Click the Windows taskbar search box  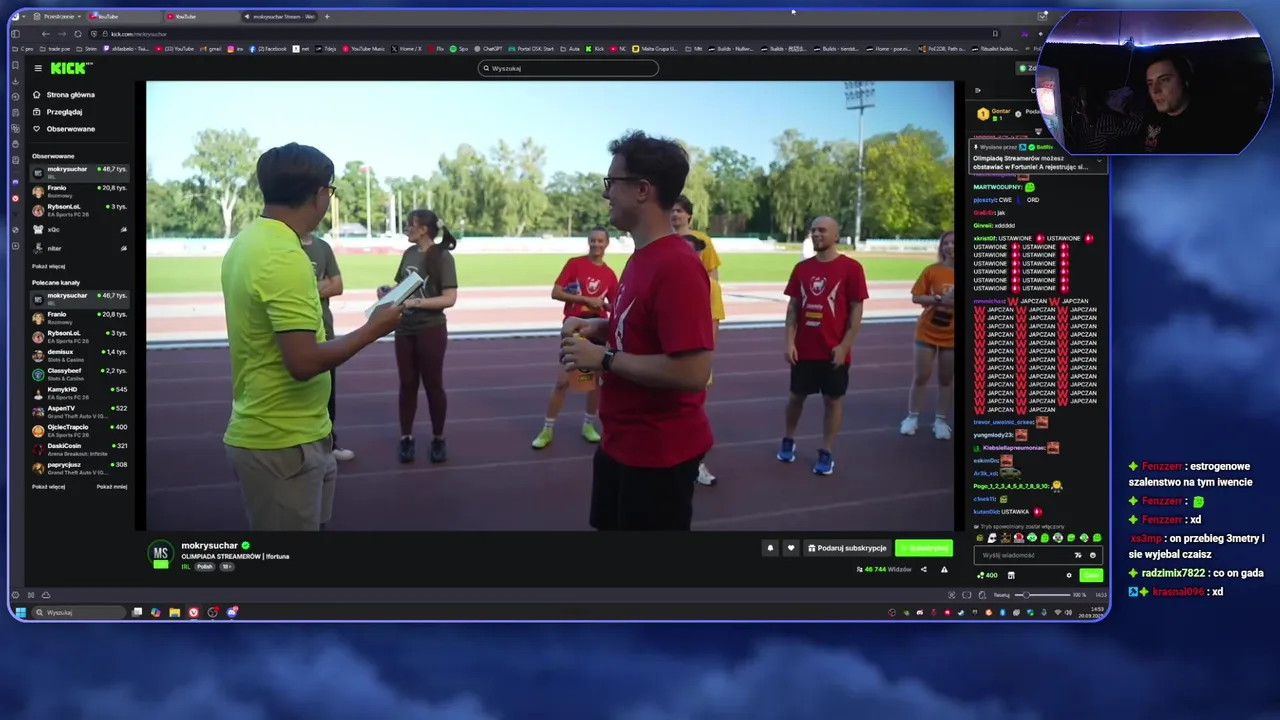click(79, 612)
